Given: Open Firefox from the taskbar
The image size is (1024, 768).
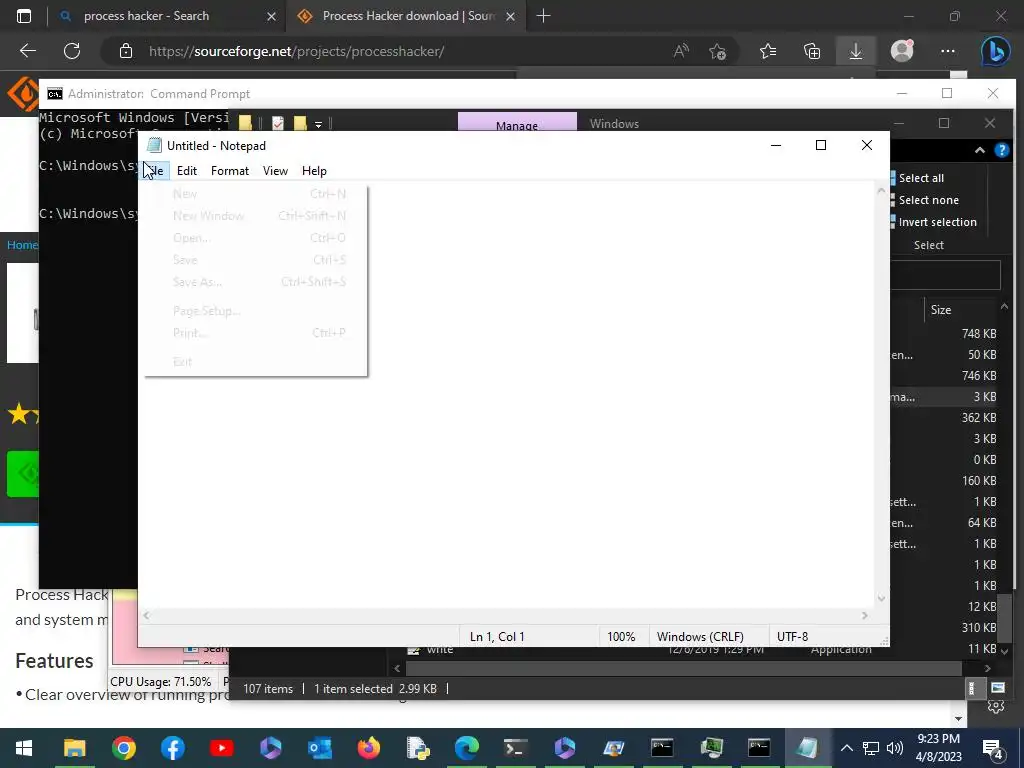Looking at the screenshot, I should click(x=368, y=748).
